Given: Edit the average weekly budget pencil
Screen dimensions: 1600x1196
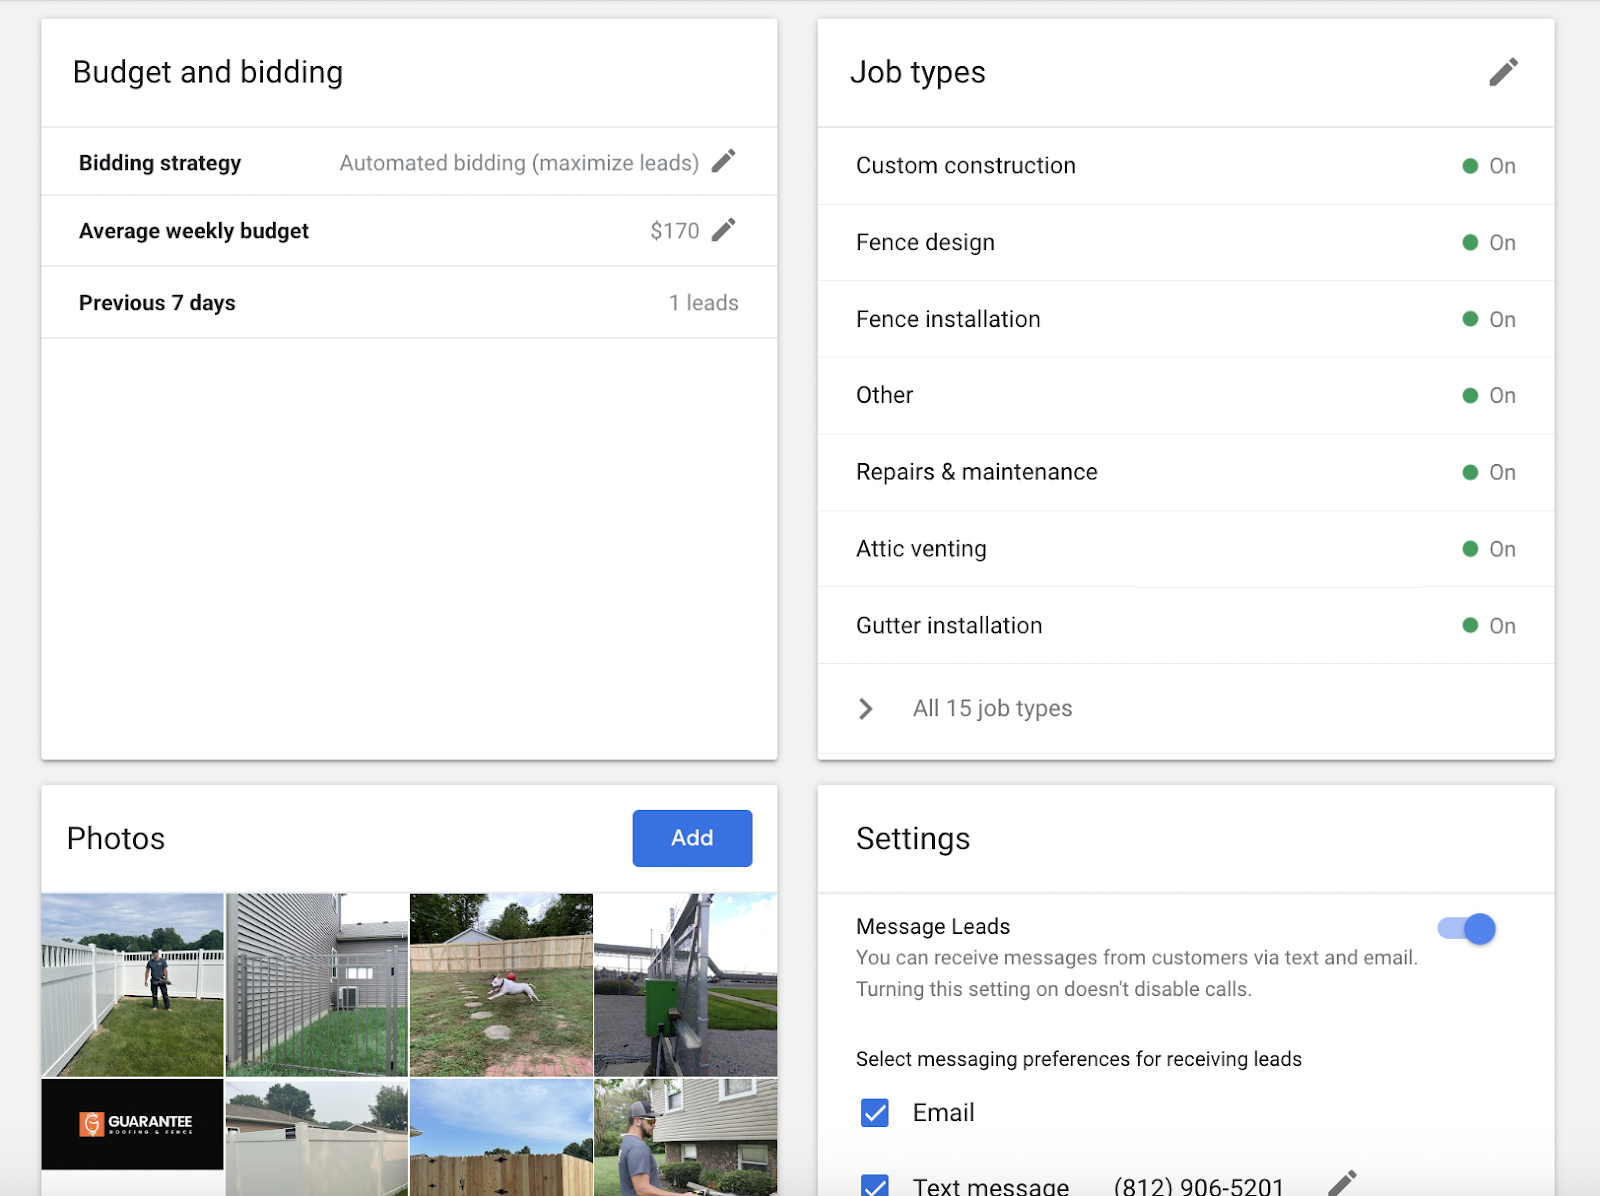Looking at the screenshot, I should pos(724,230).
